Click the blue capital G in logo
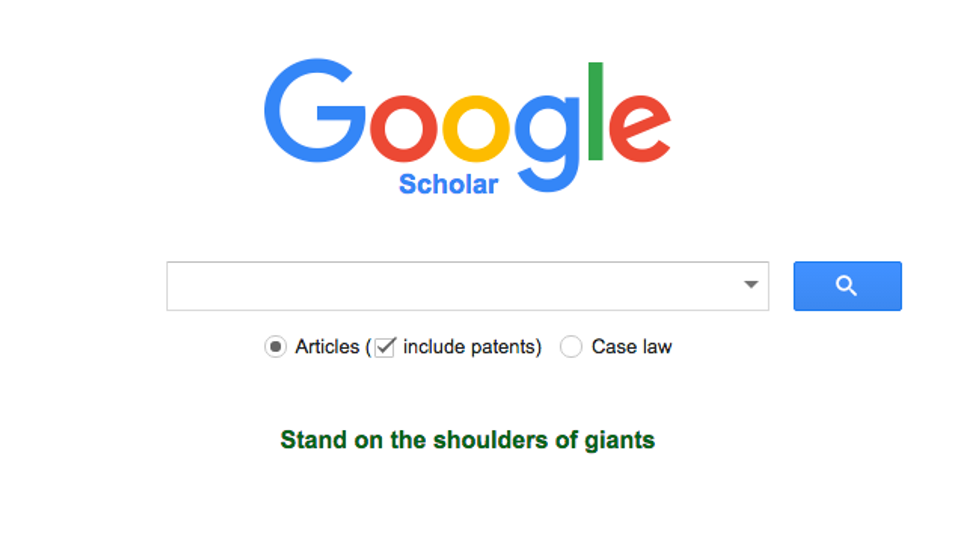Viewport: 980px width, 556px height. [x=314, y=111]
